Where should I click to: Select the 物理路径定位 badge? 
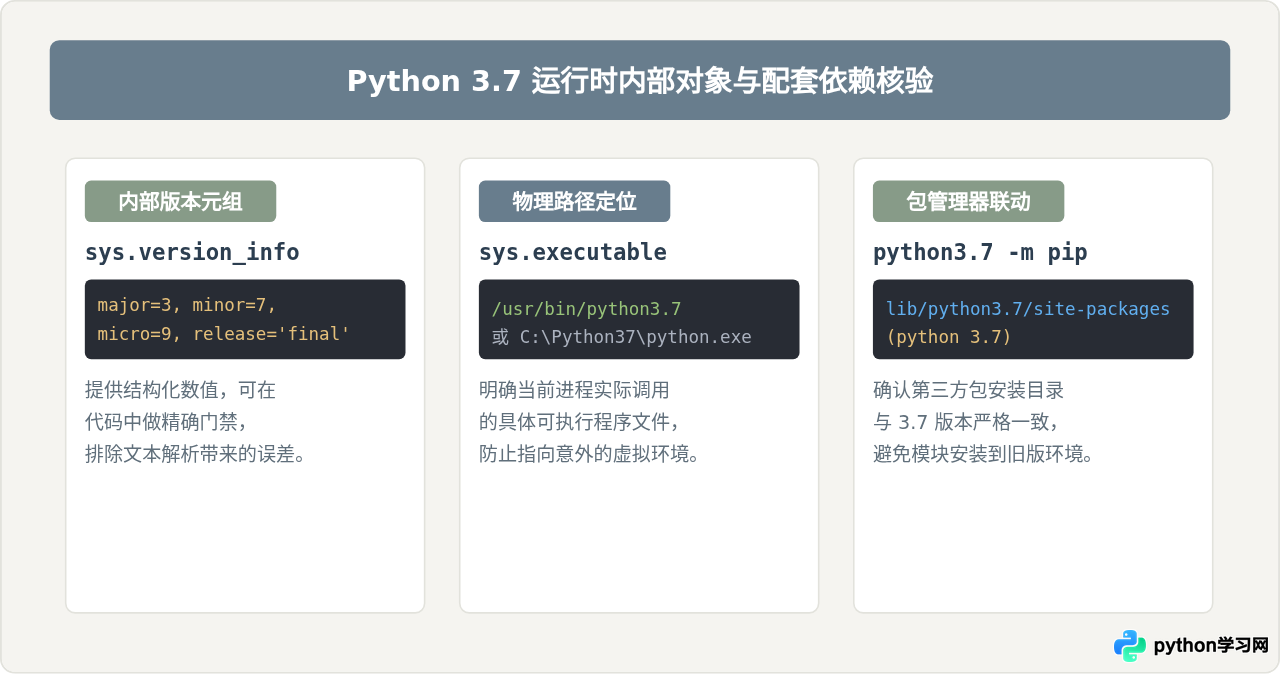(x=574, y=201)
